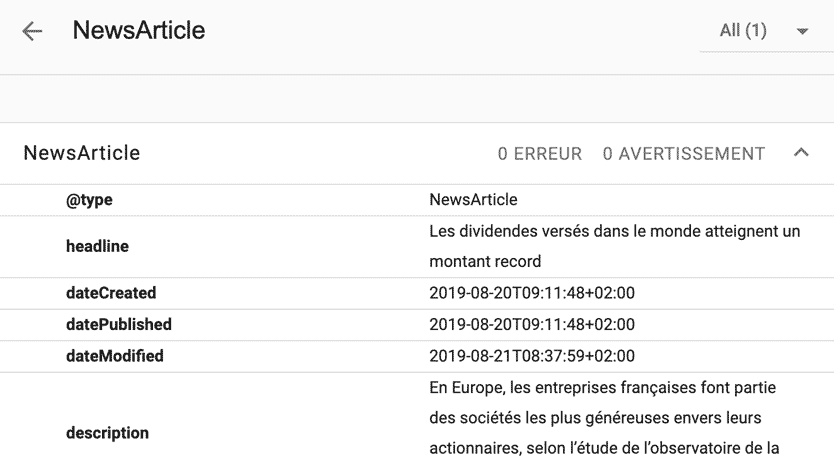Select the description text starting En Europe

tap(604, 418)
